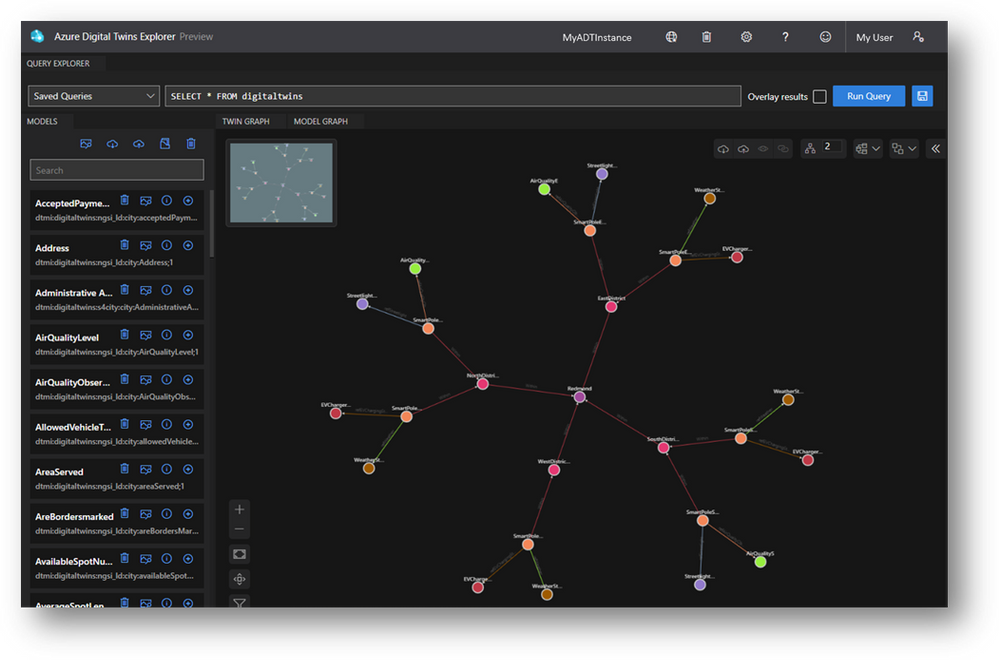Click the delete all models trash icon
The width and height of the screenshot is (999, 660).
click(x=191, y=144)
